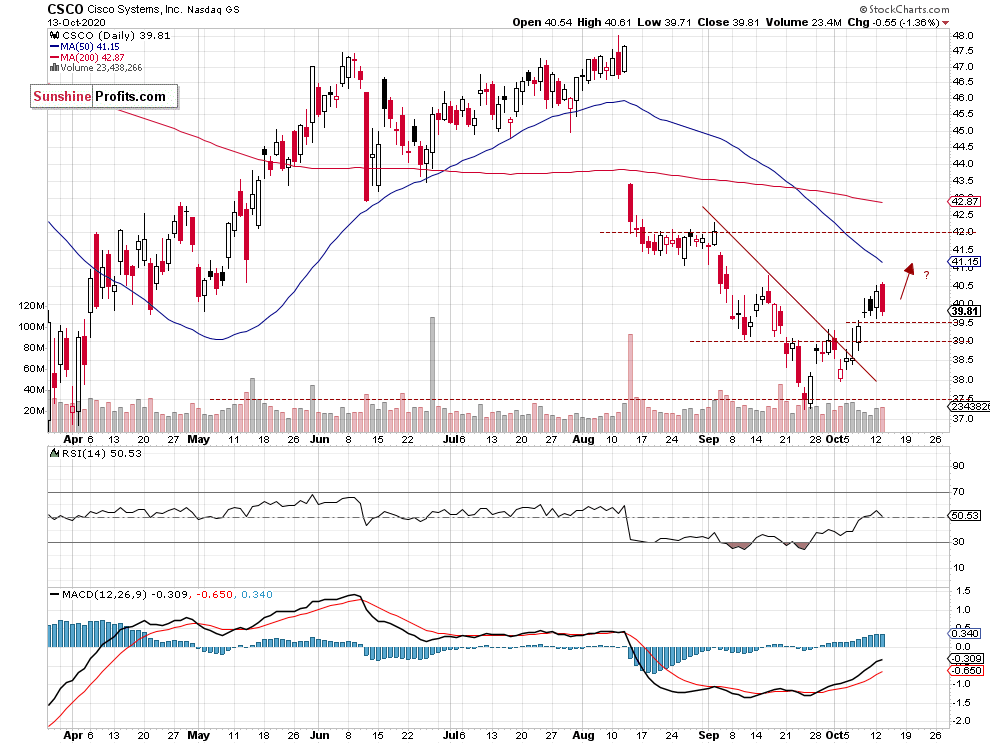This screenshot has width=990, height=744.
Task: Select the 45.0 label on the price axis
Action: [963, 131]
